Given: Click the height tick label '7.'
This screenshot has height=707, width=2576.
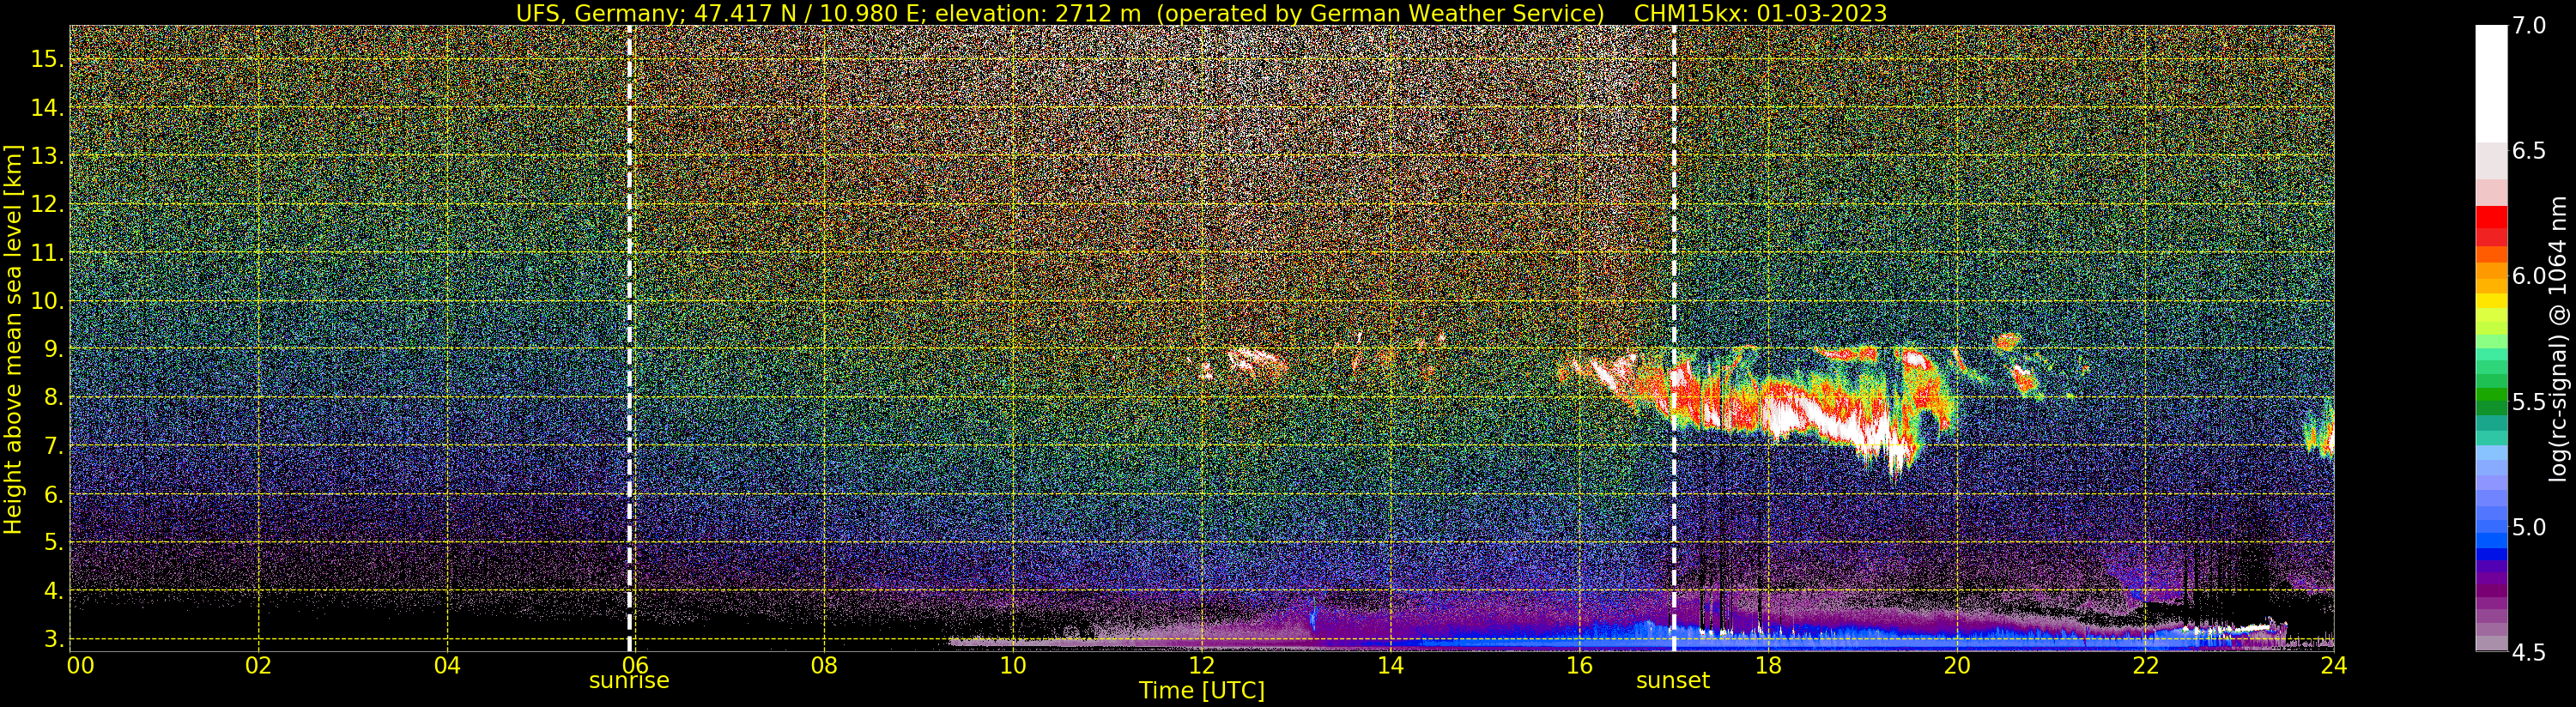Looking at the screenshot, I should pyautogui.click(x=53, y=446).
